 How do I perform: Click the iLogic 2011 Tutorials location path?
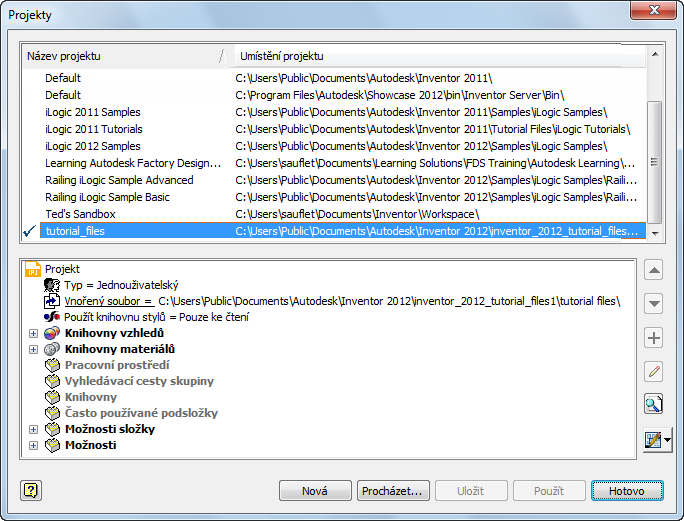[433, 129]
